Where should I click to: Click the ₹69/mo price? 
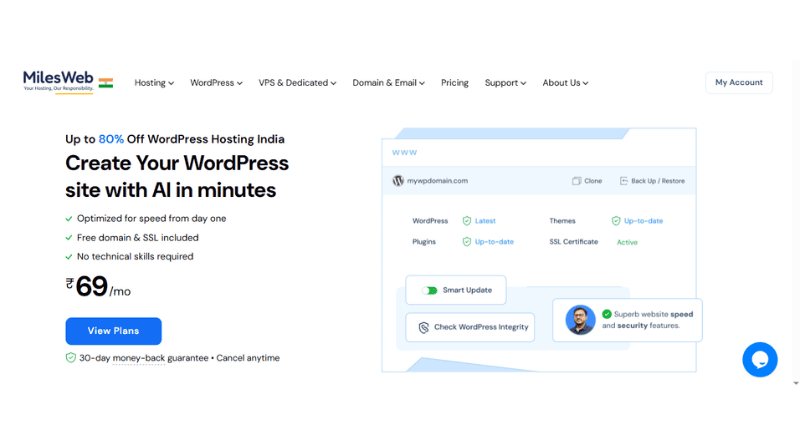(98, 286)
